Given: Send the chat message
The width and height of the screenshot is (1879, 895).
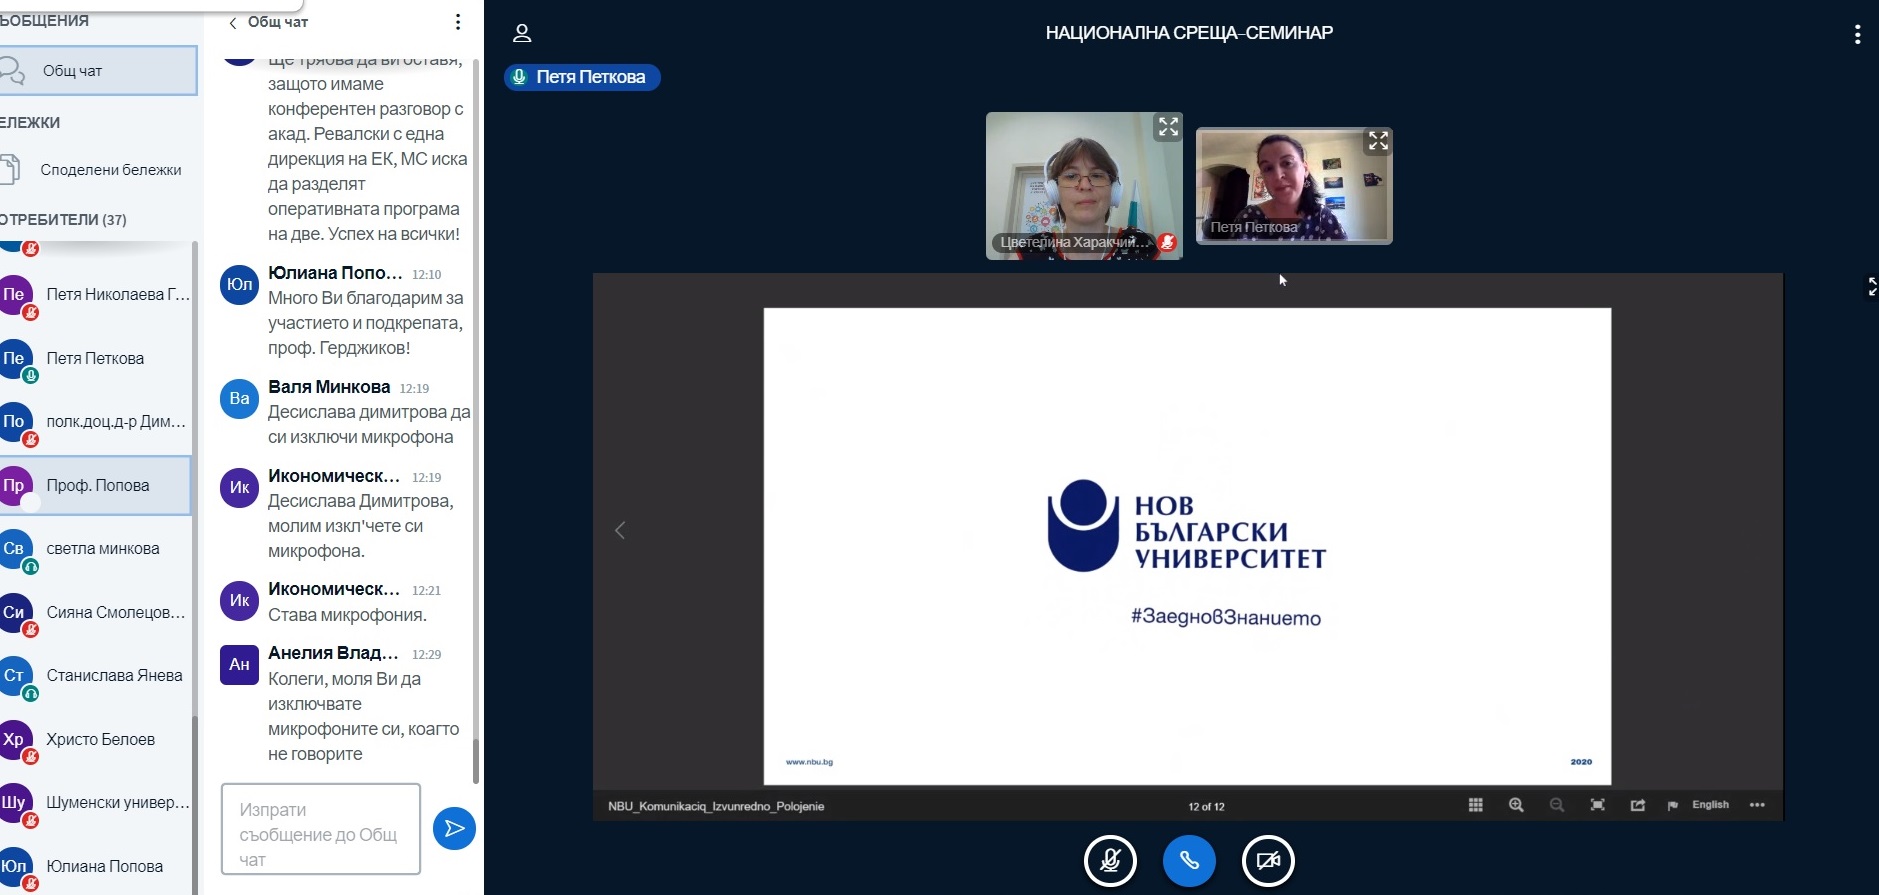Looking at the screenshot, I should (x=454, y=828).
